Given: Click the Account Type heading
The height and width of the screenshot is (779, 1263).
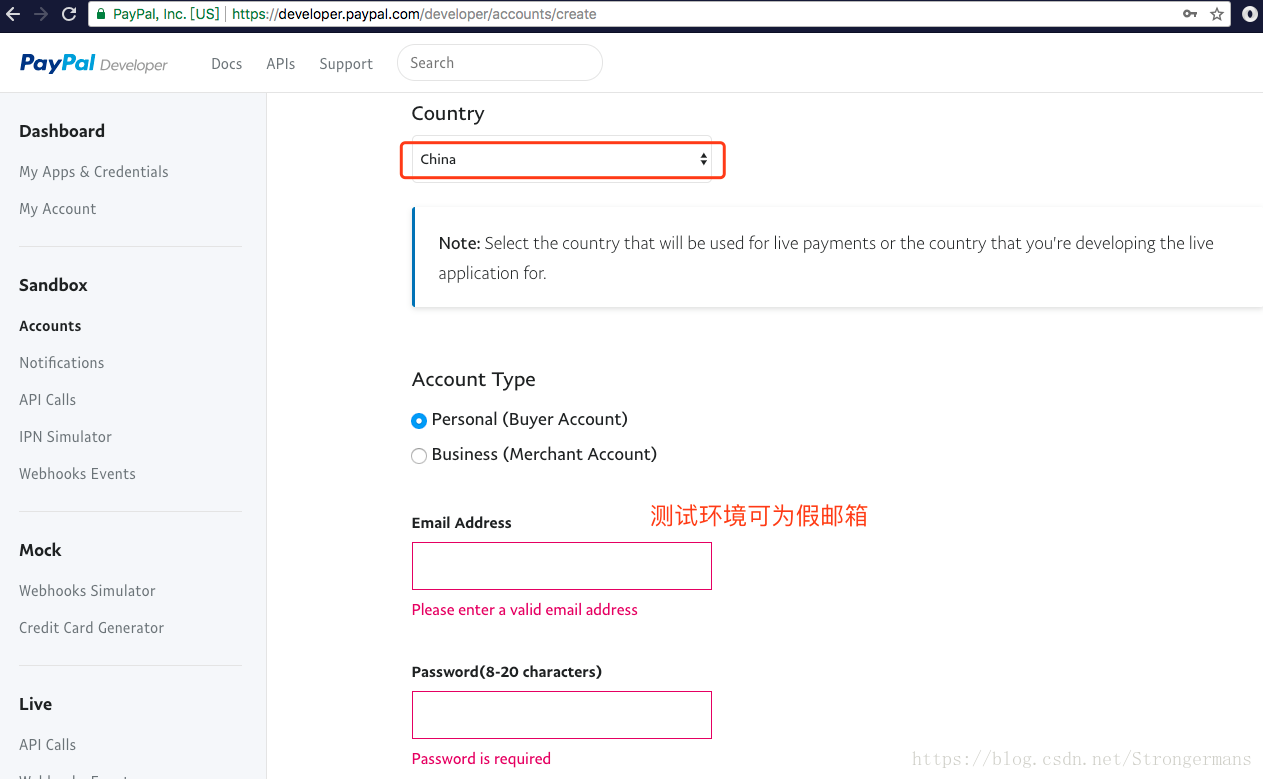Looking at the screenshot, I should point(474,380).
